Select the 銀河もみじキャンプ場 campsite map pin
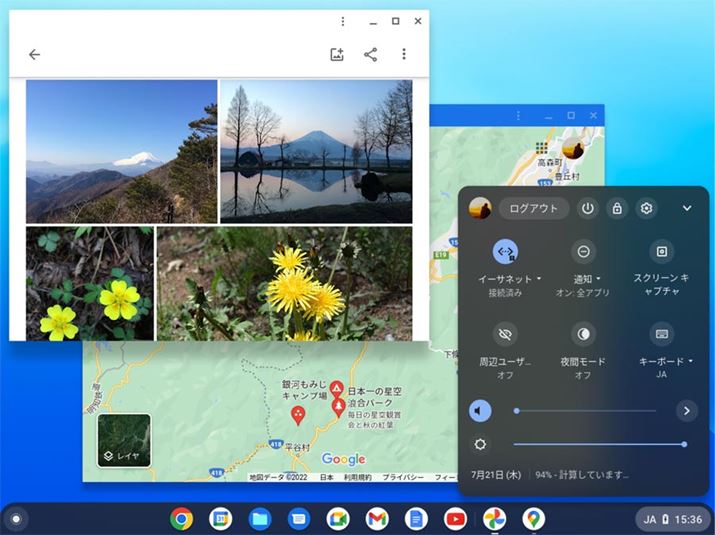 click(336, 390)
